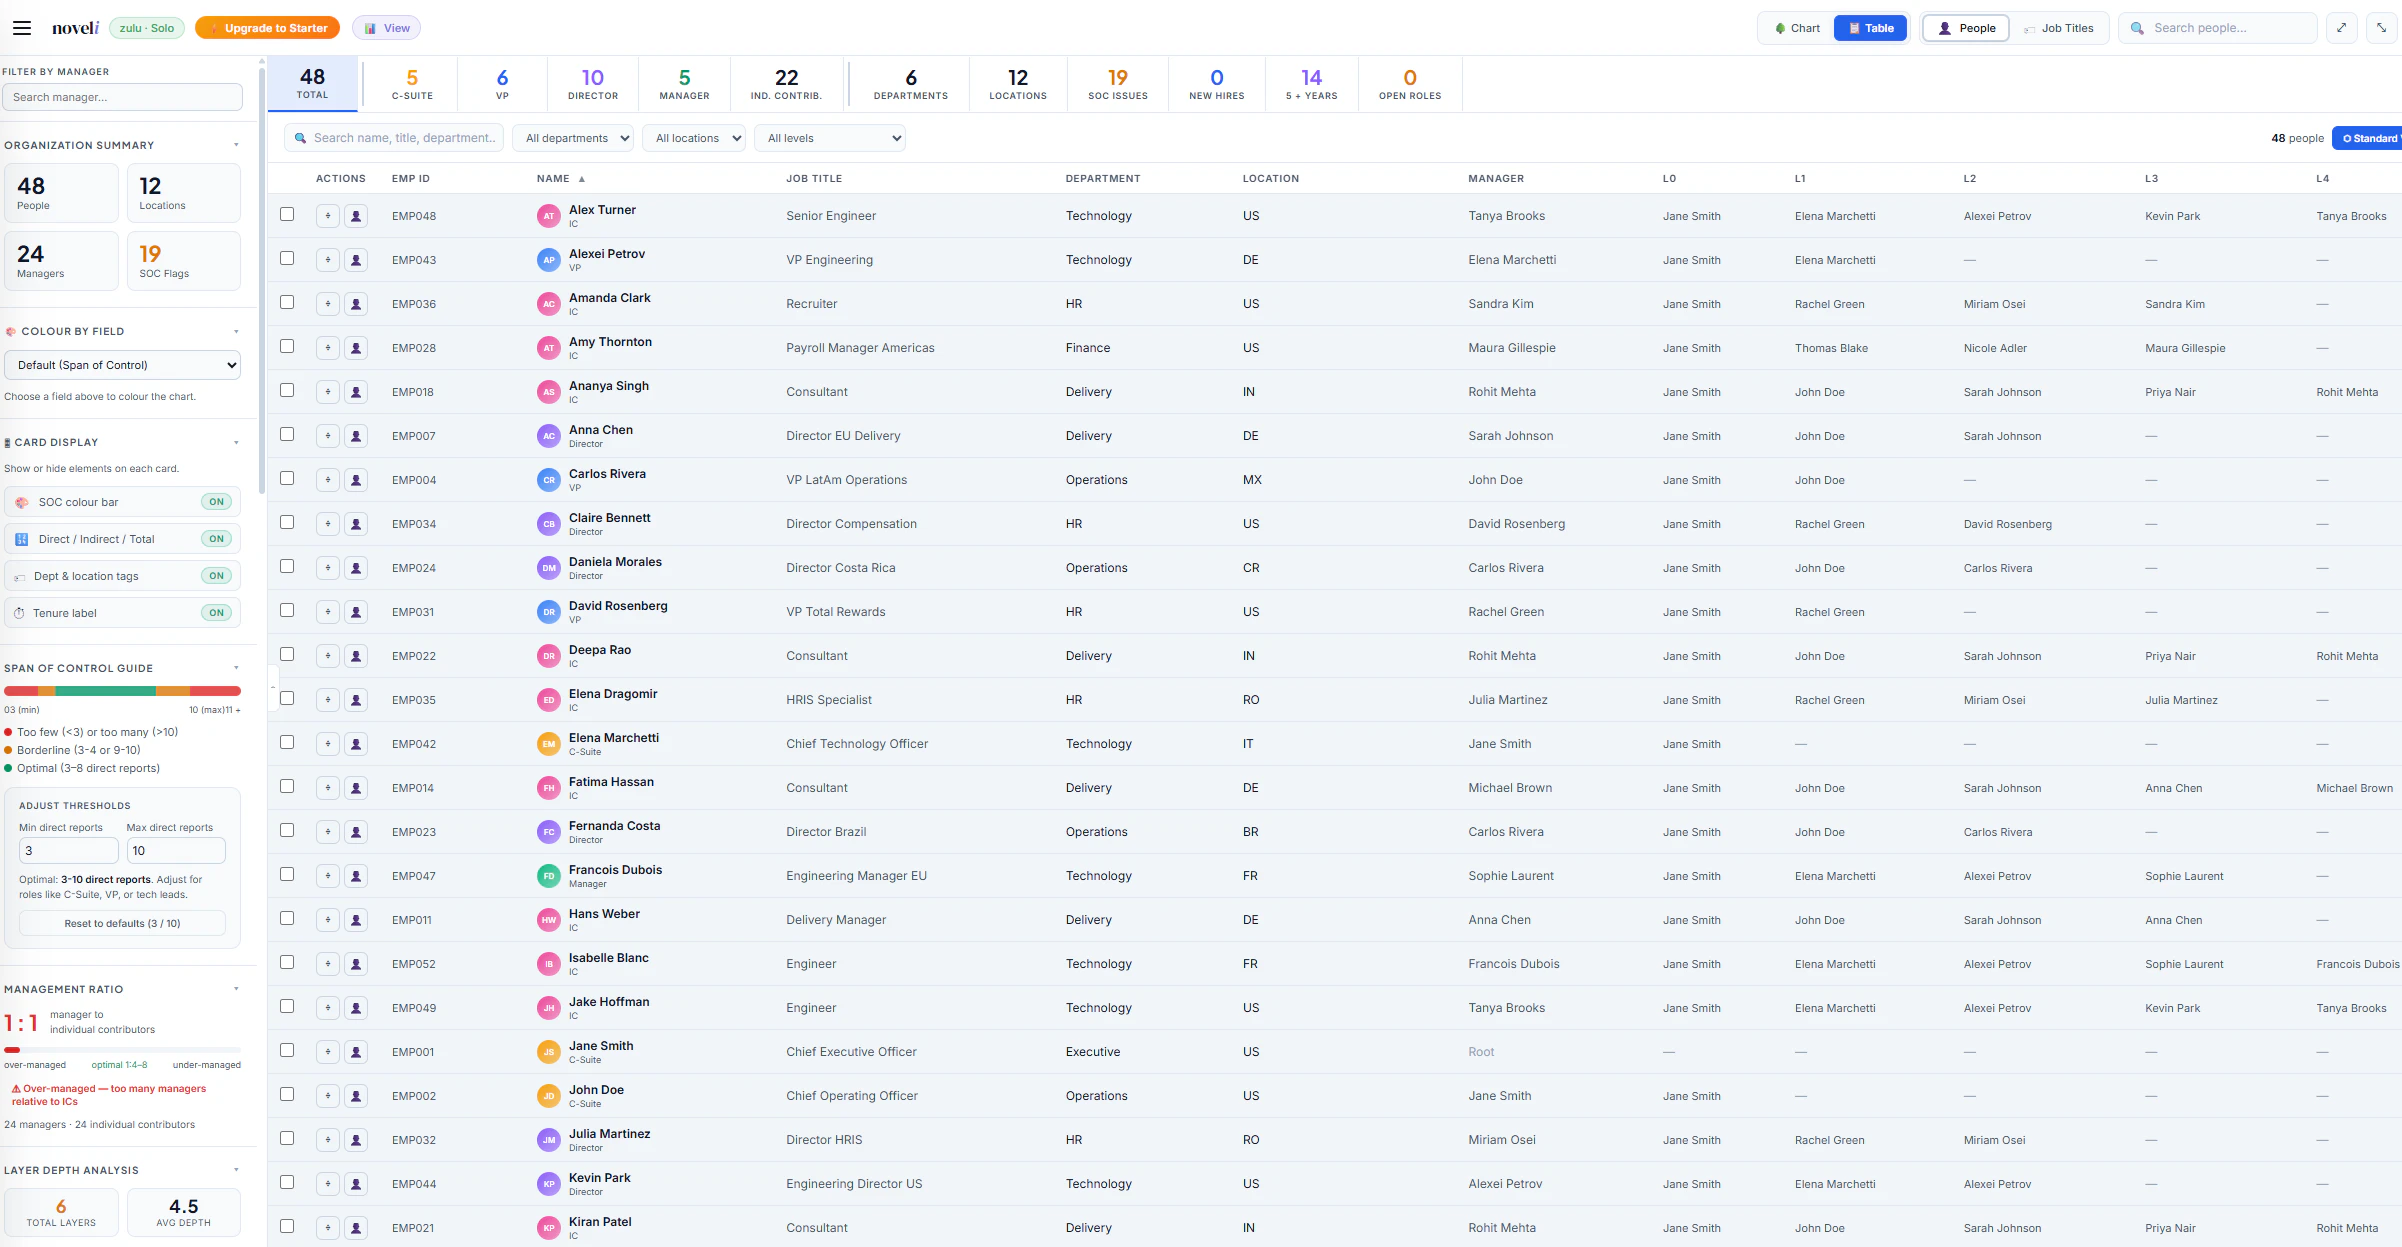Click the Elena Marchetti EM avatar

pyautogui.click(x=548, y=744)
